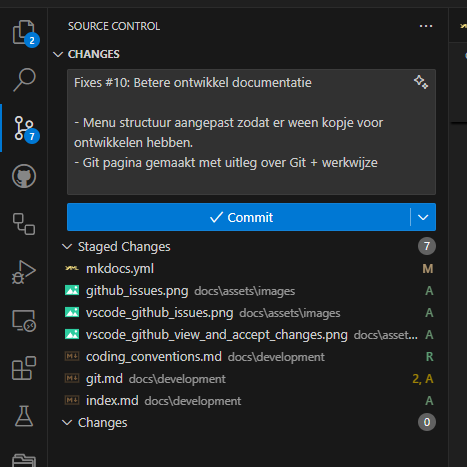Open Remote Explorer view
This screenshot has height=467, width=467.
(24, 320)
